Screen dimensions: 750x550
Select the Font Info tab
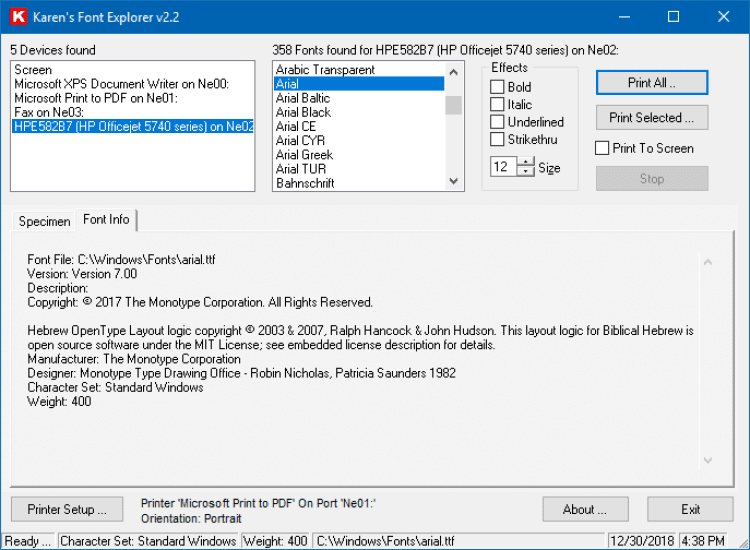[106, 220]
